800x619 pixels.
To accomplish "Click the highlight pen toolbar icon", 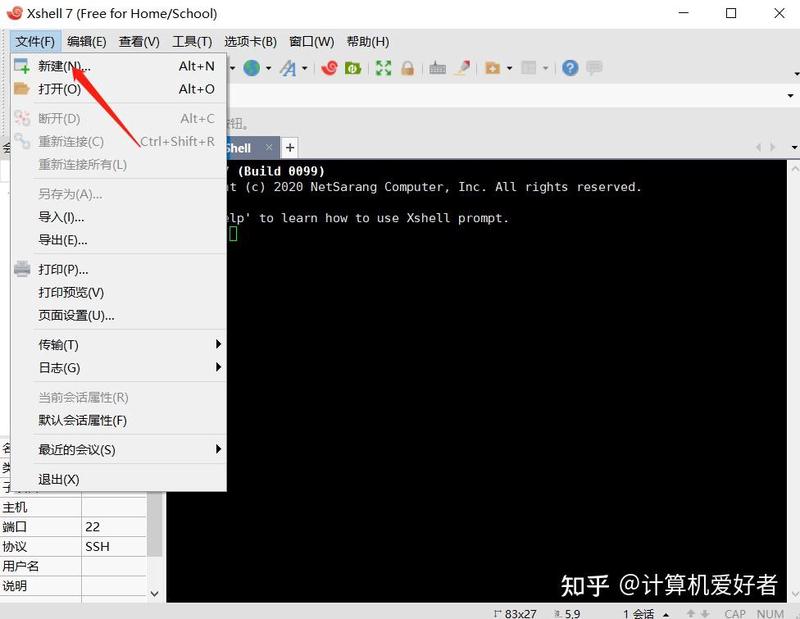I will pyautogui.click(x=462, y=68).
